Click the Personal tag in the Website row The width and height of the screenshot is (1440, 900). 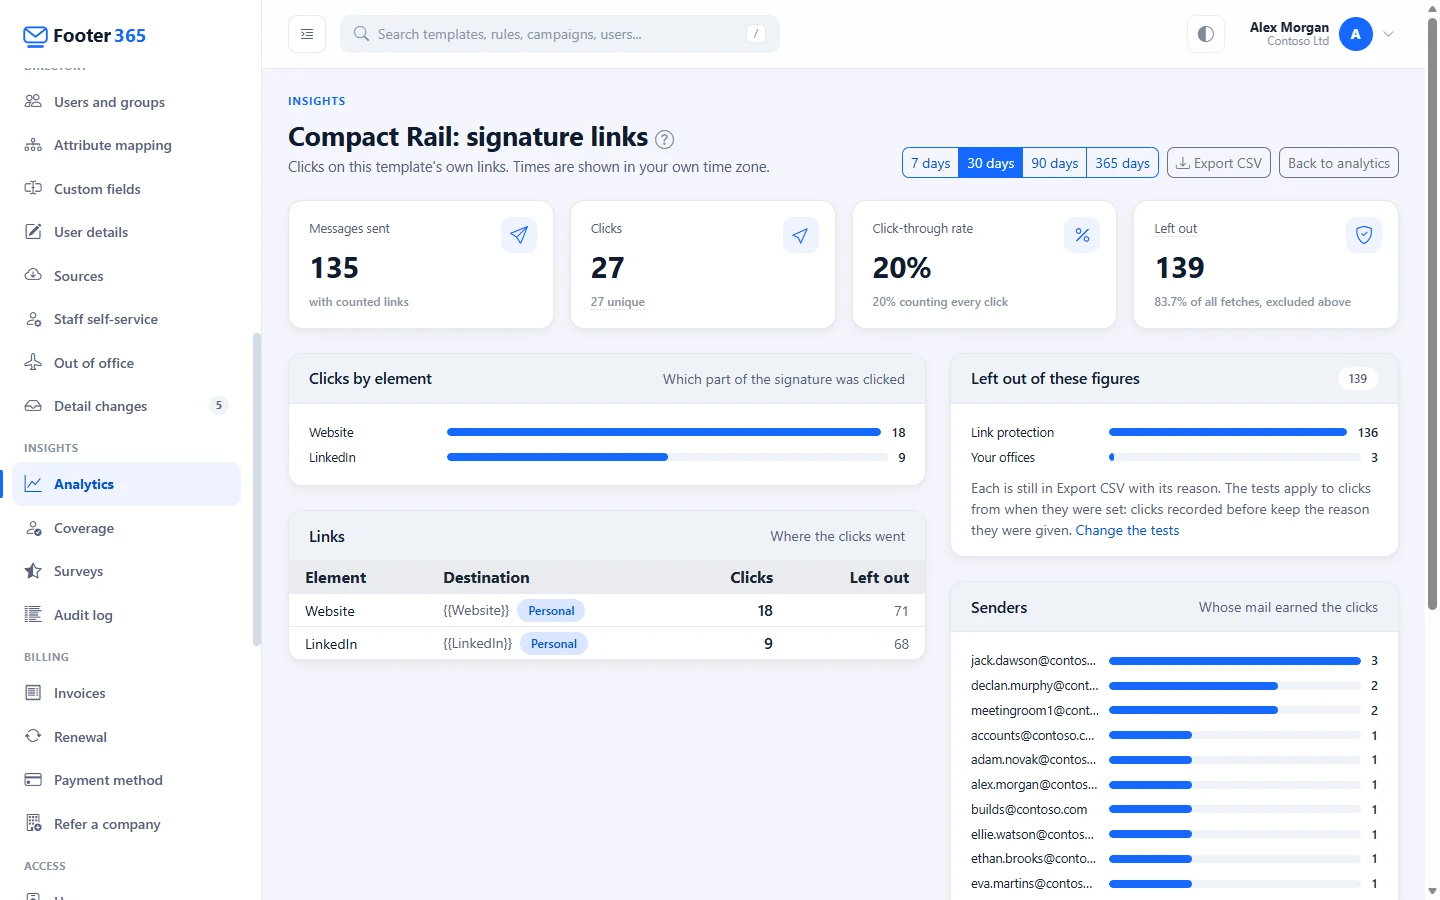(551, 611)
